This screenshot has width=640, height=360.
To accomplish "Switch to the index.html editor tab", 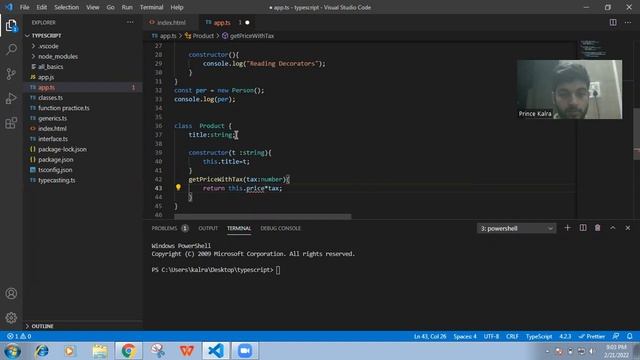I will (171, 22).
